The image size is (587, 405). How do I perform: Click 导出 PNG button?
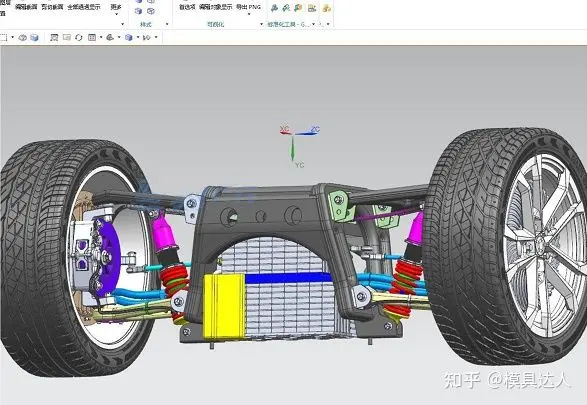249,7
